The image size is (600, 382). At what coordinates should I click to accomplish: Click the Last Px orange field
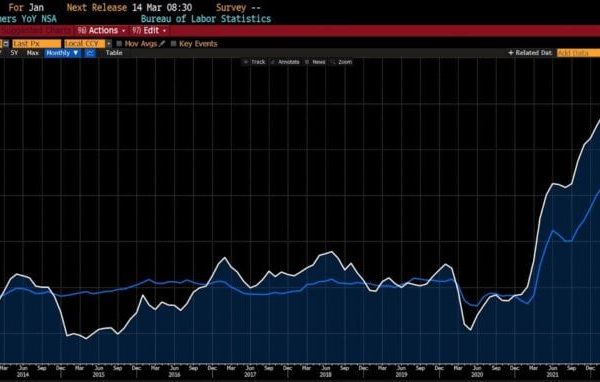tap(36, 44)
